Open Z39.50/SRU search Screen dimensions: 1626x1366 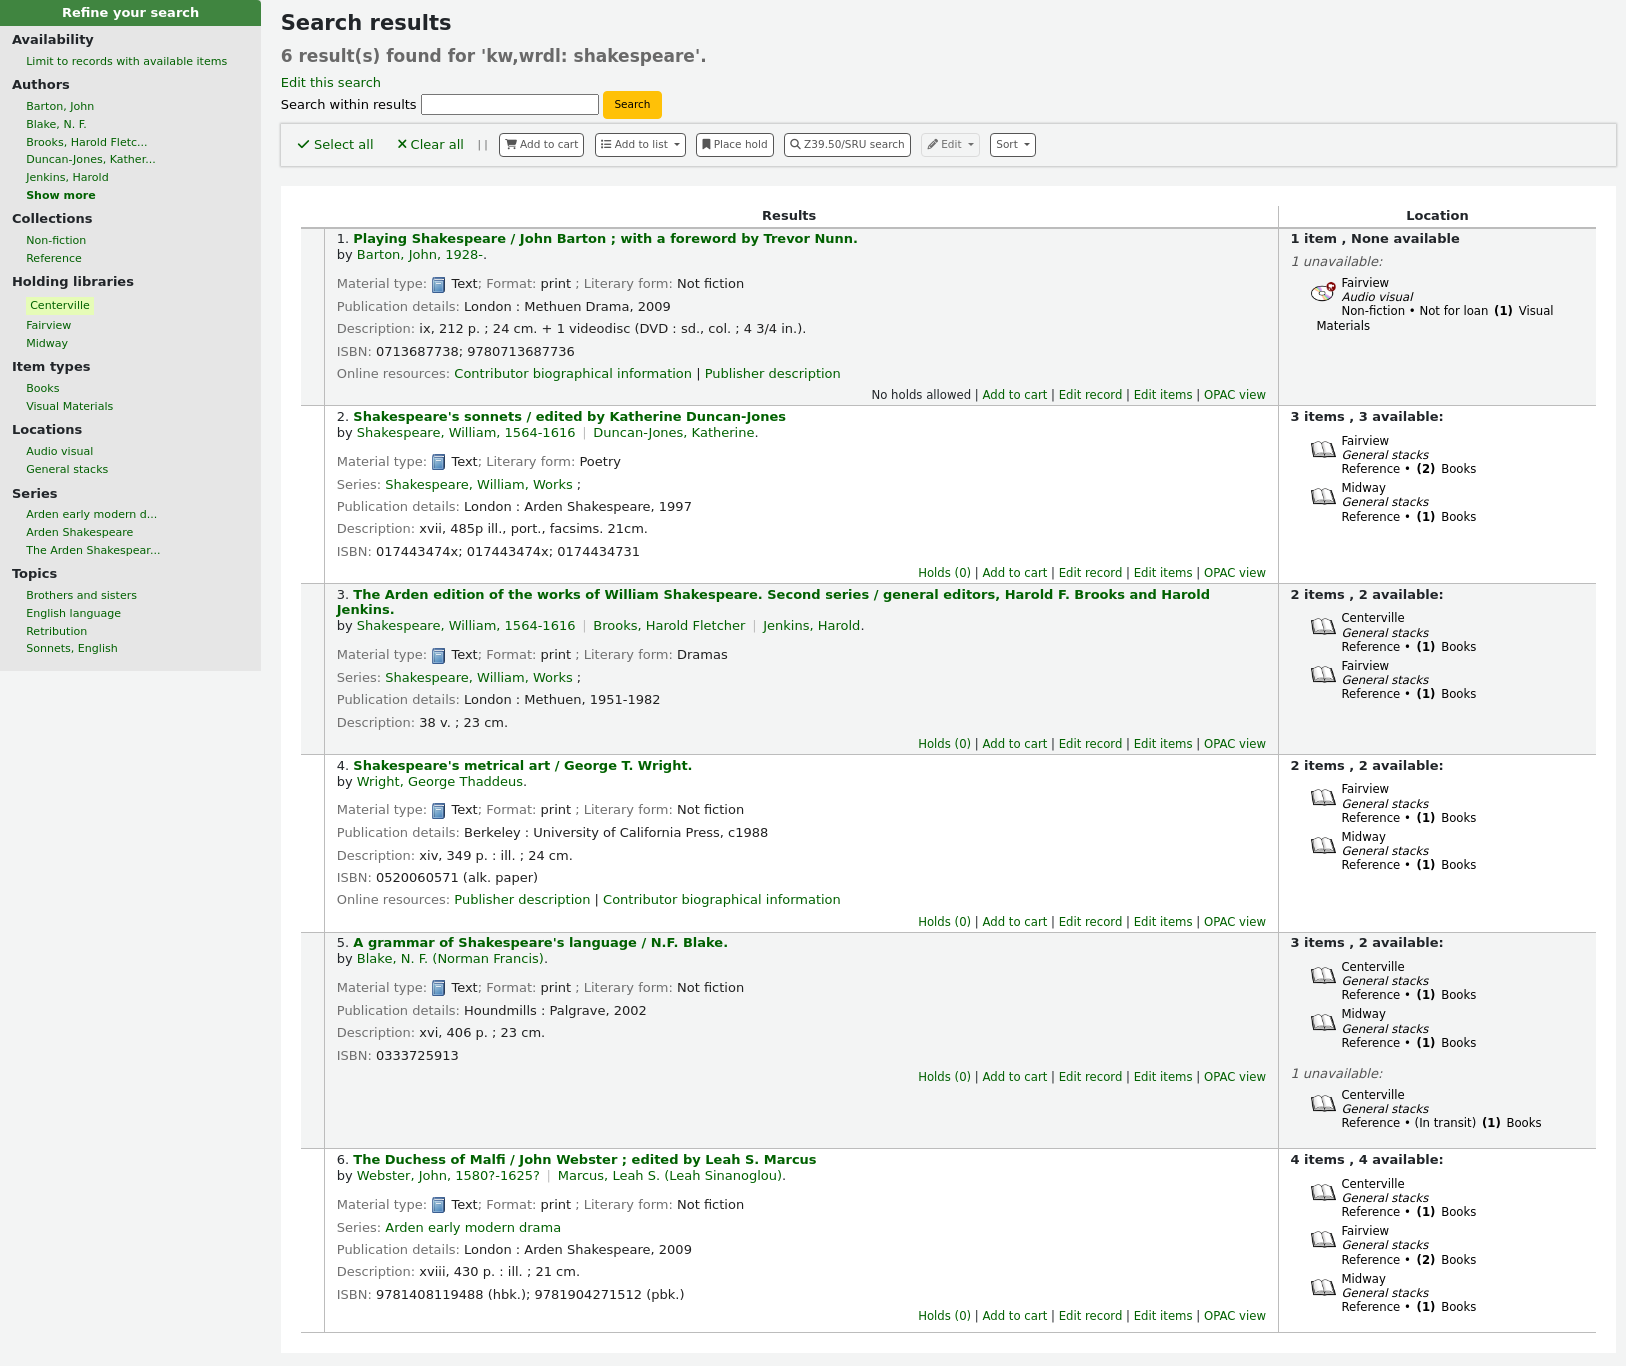(x=847, y=145)
